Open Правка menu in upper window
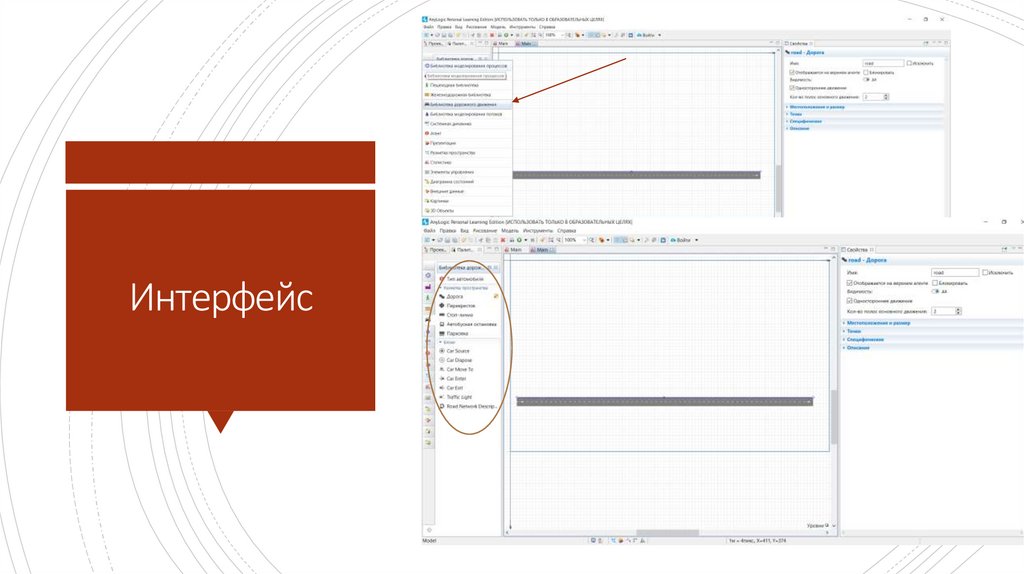The width and height of the screenshot is (1024, 574). [x=444, y=27]
